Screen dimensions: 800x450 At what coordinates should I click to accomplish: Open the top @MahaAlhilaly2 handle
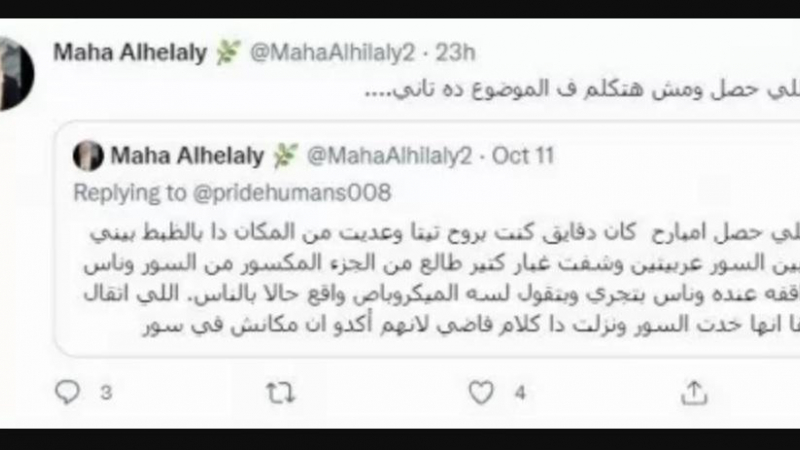click(332, 53)
